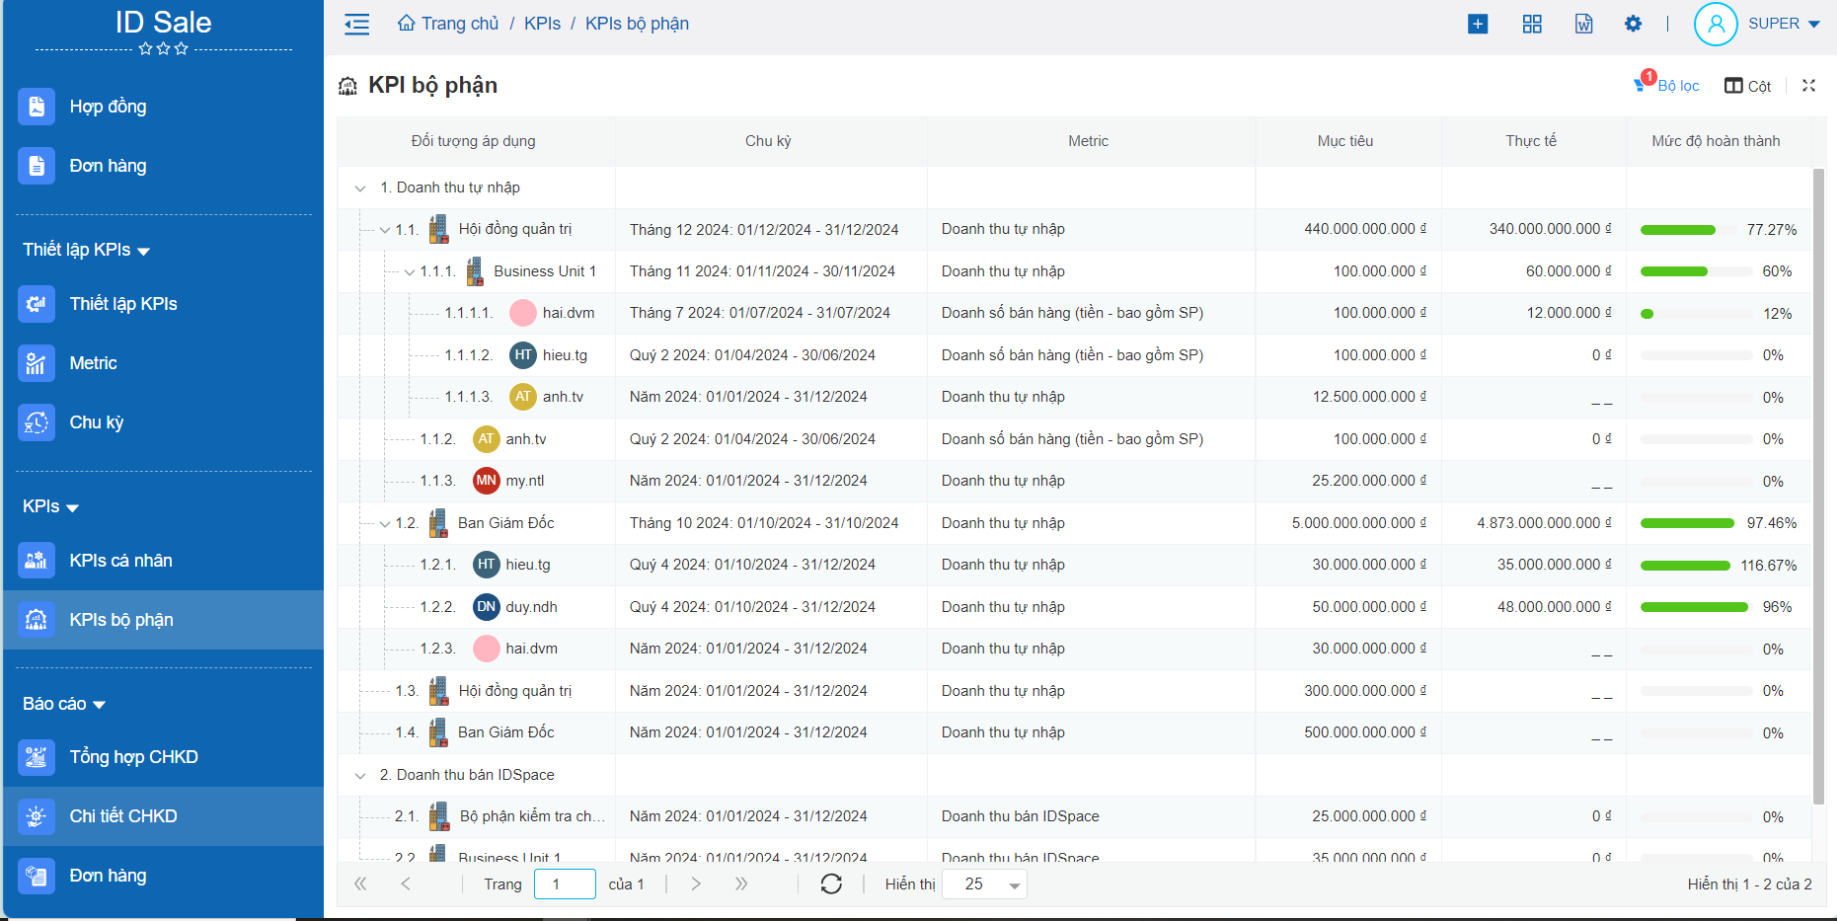Go to the first page arrow
This screenshot has height=921, width=1837.
pos(360,884)
